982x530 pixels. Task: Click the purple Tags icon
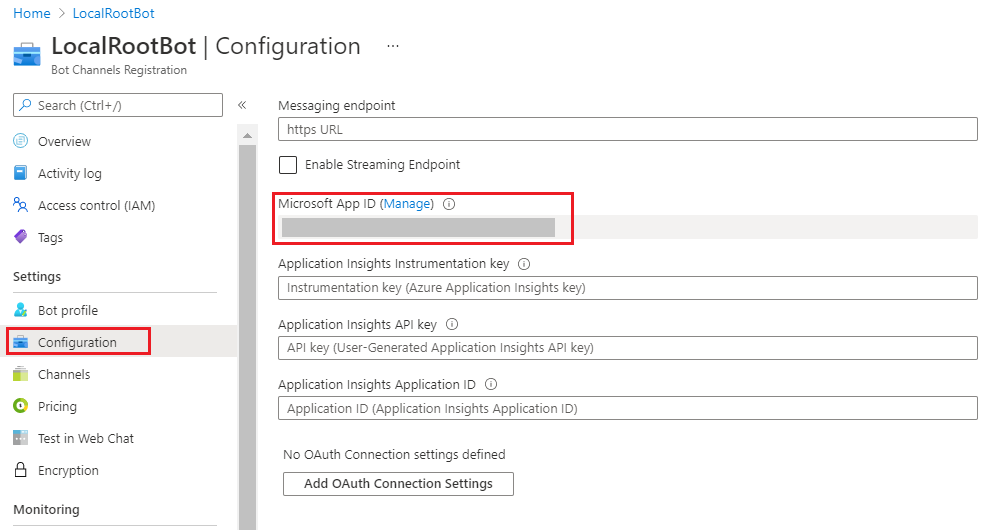pos(20,237)
